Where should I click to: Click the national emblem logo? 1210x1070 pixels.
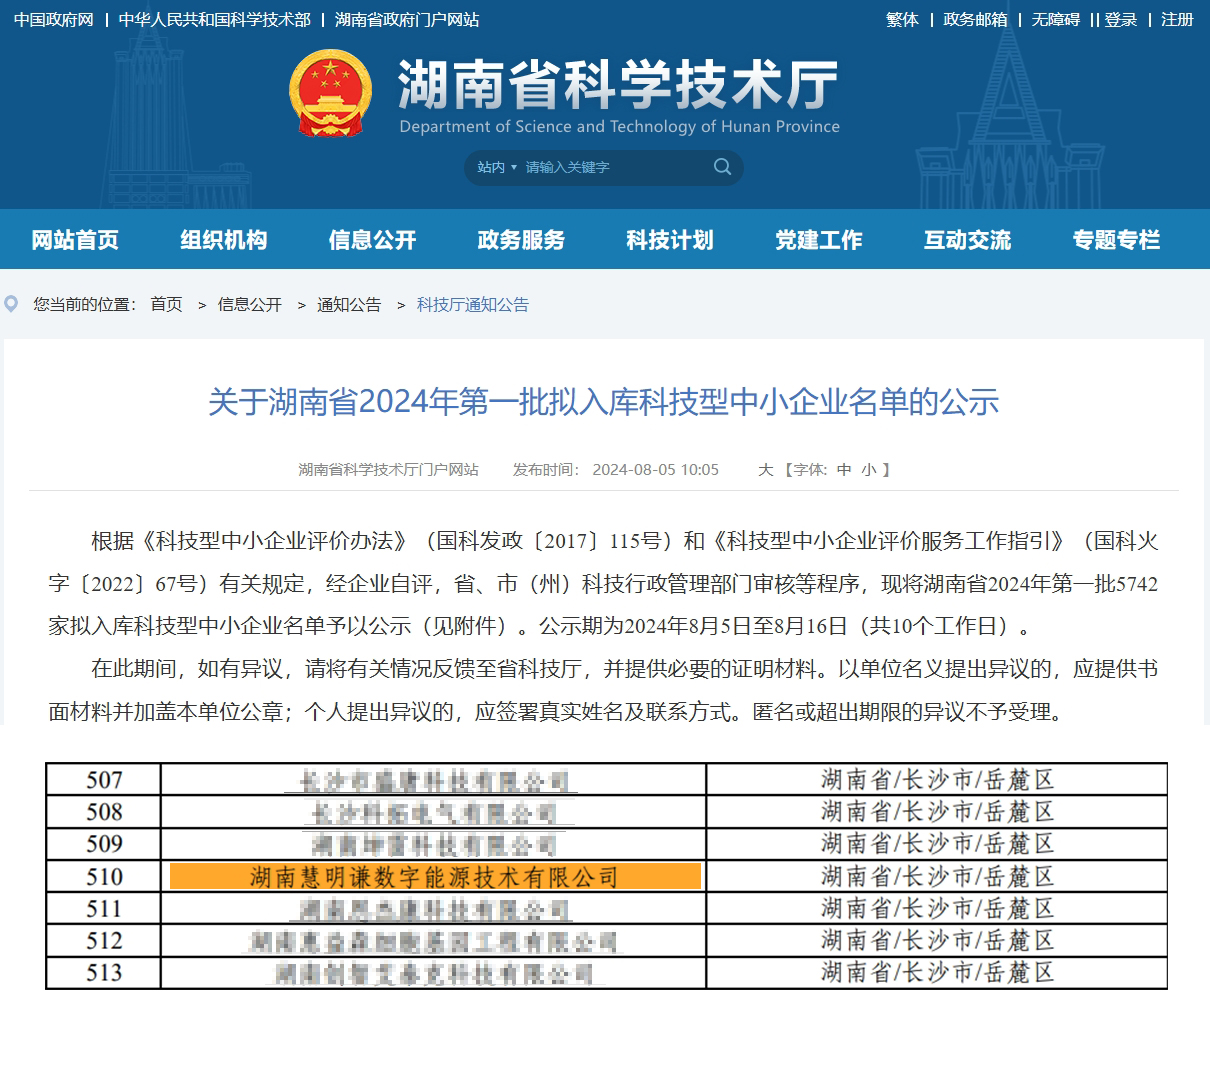pyautogui.click(x=330, y=93)
